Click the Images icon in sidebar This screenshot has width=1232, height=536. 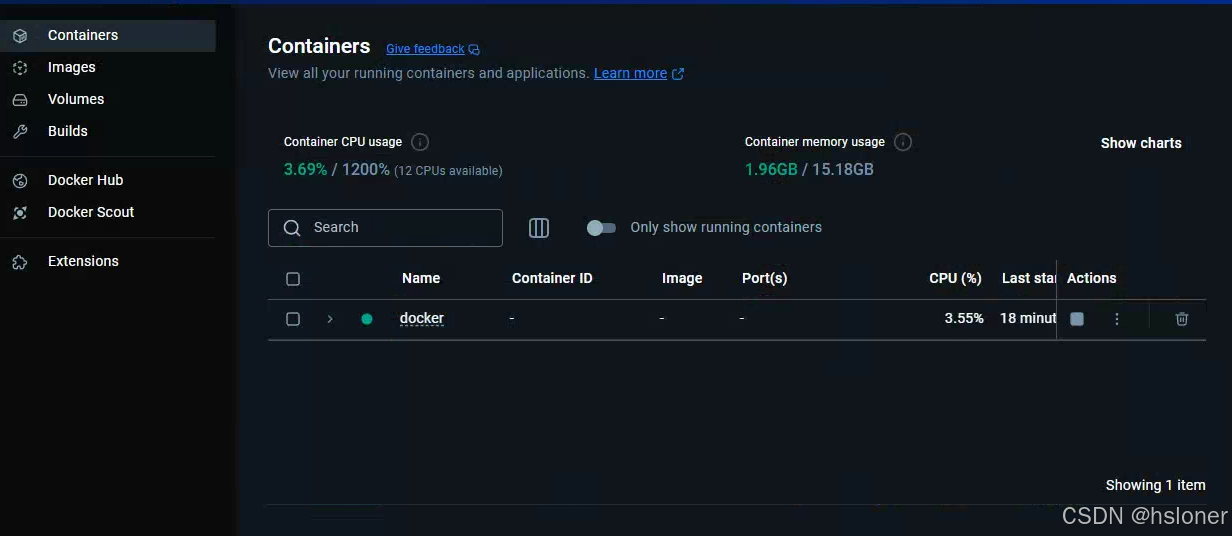coord(20,68)
